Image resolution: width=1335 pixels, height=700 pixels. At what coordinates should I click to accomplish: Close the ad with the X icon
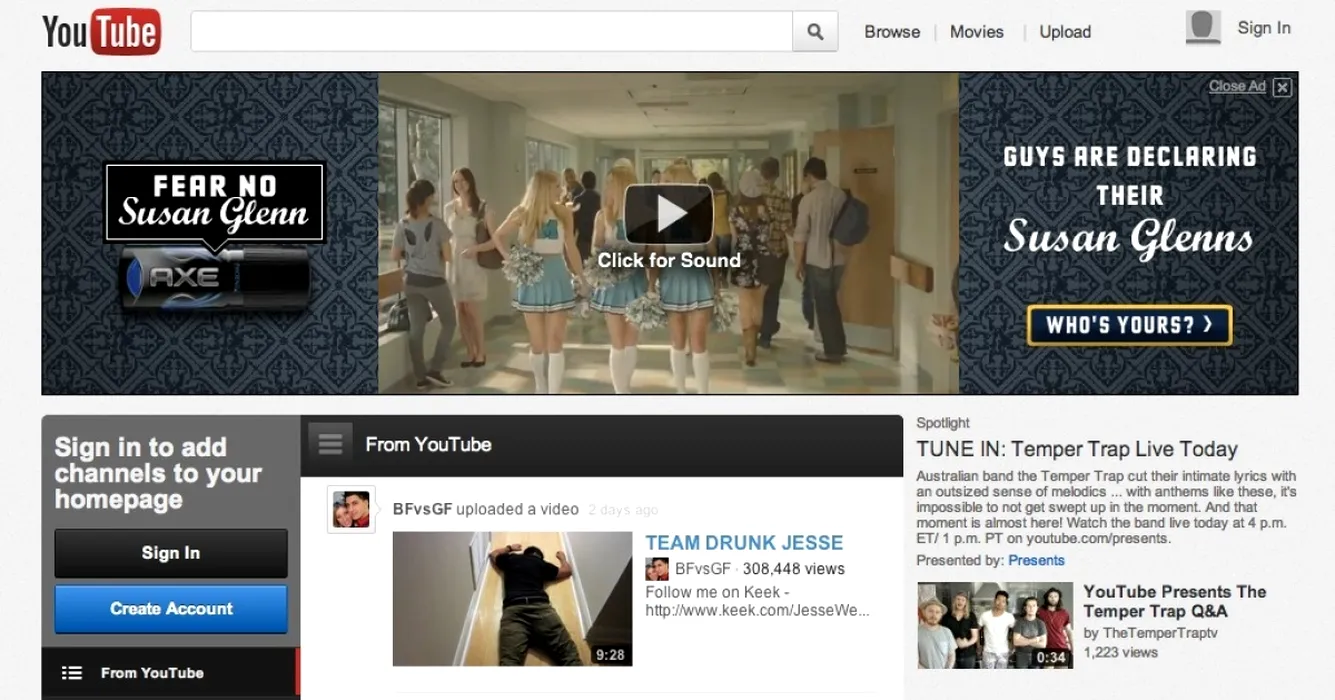1282,87
